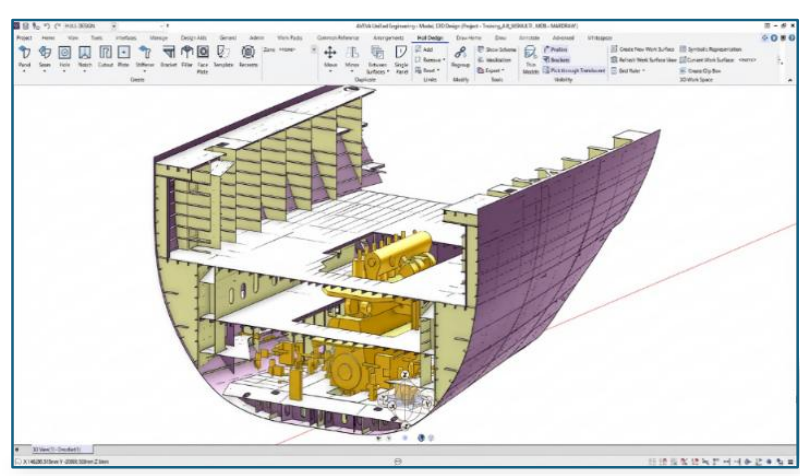Open the True Models visibility tool
Screen dimensions: 800x476
(x=531, y=53)
